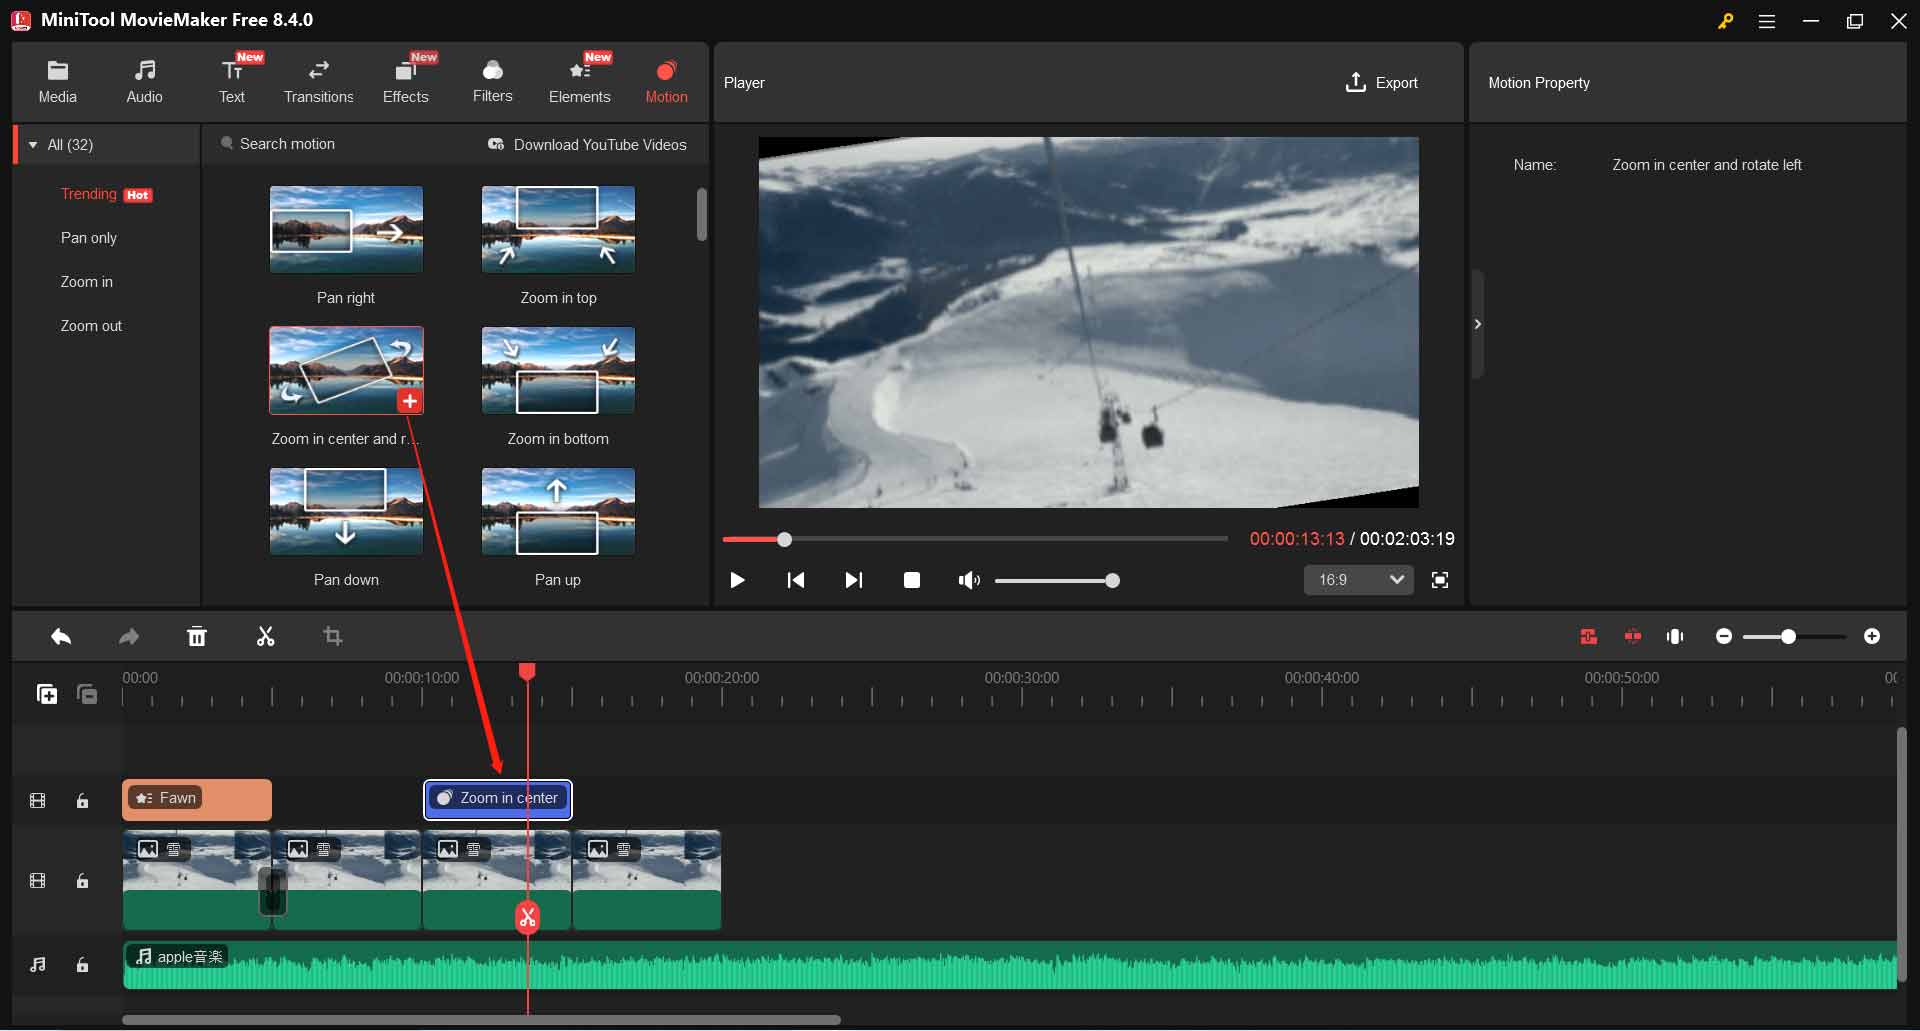
Task: Open the Elements panel
Action: click(580, 80)
